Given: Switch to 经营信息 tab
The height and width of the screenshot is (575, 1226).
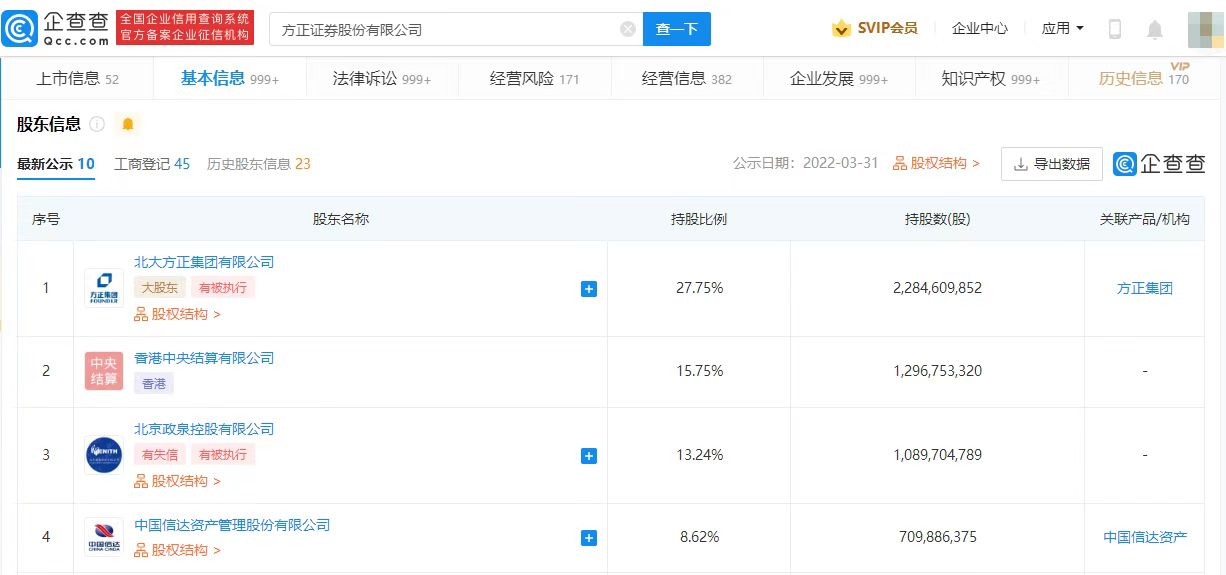Looking at the screenshot, I should click(x=686, y=78).
